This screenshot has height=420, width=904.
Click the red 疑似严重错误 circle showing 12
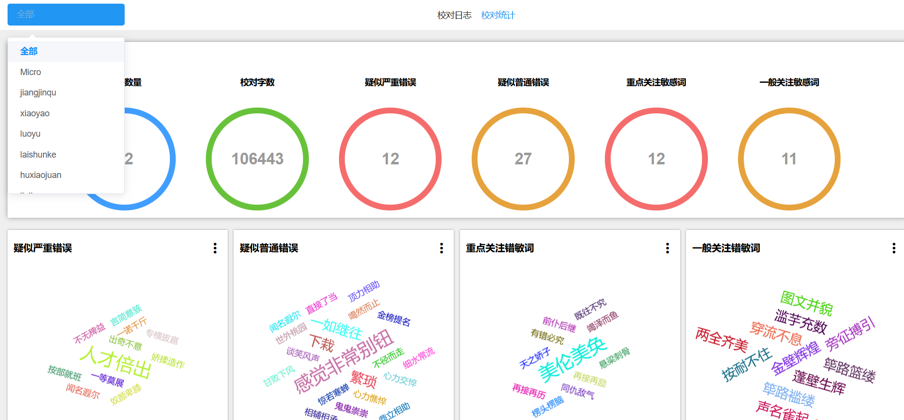click(x=390, y=159)
